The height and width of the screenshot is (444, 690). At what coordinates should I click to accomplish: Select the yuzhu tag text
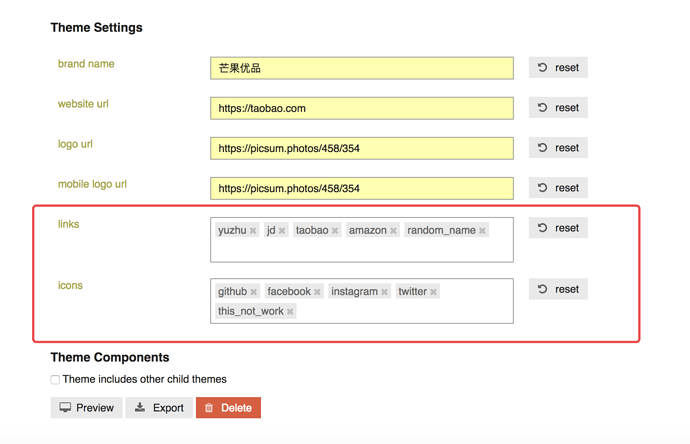coord(232,230)
